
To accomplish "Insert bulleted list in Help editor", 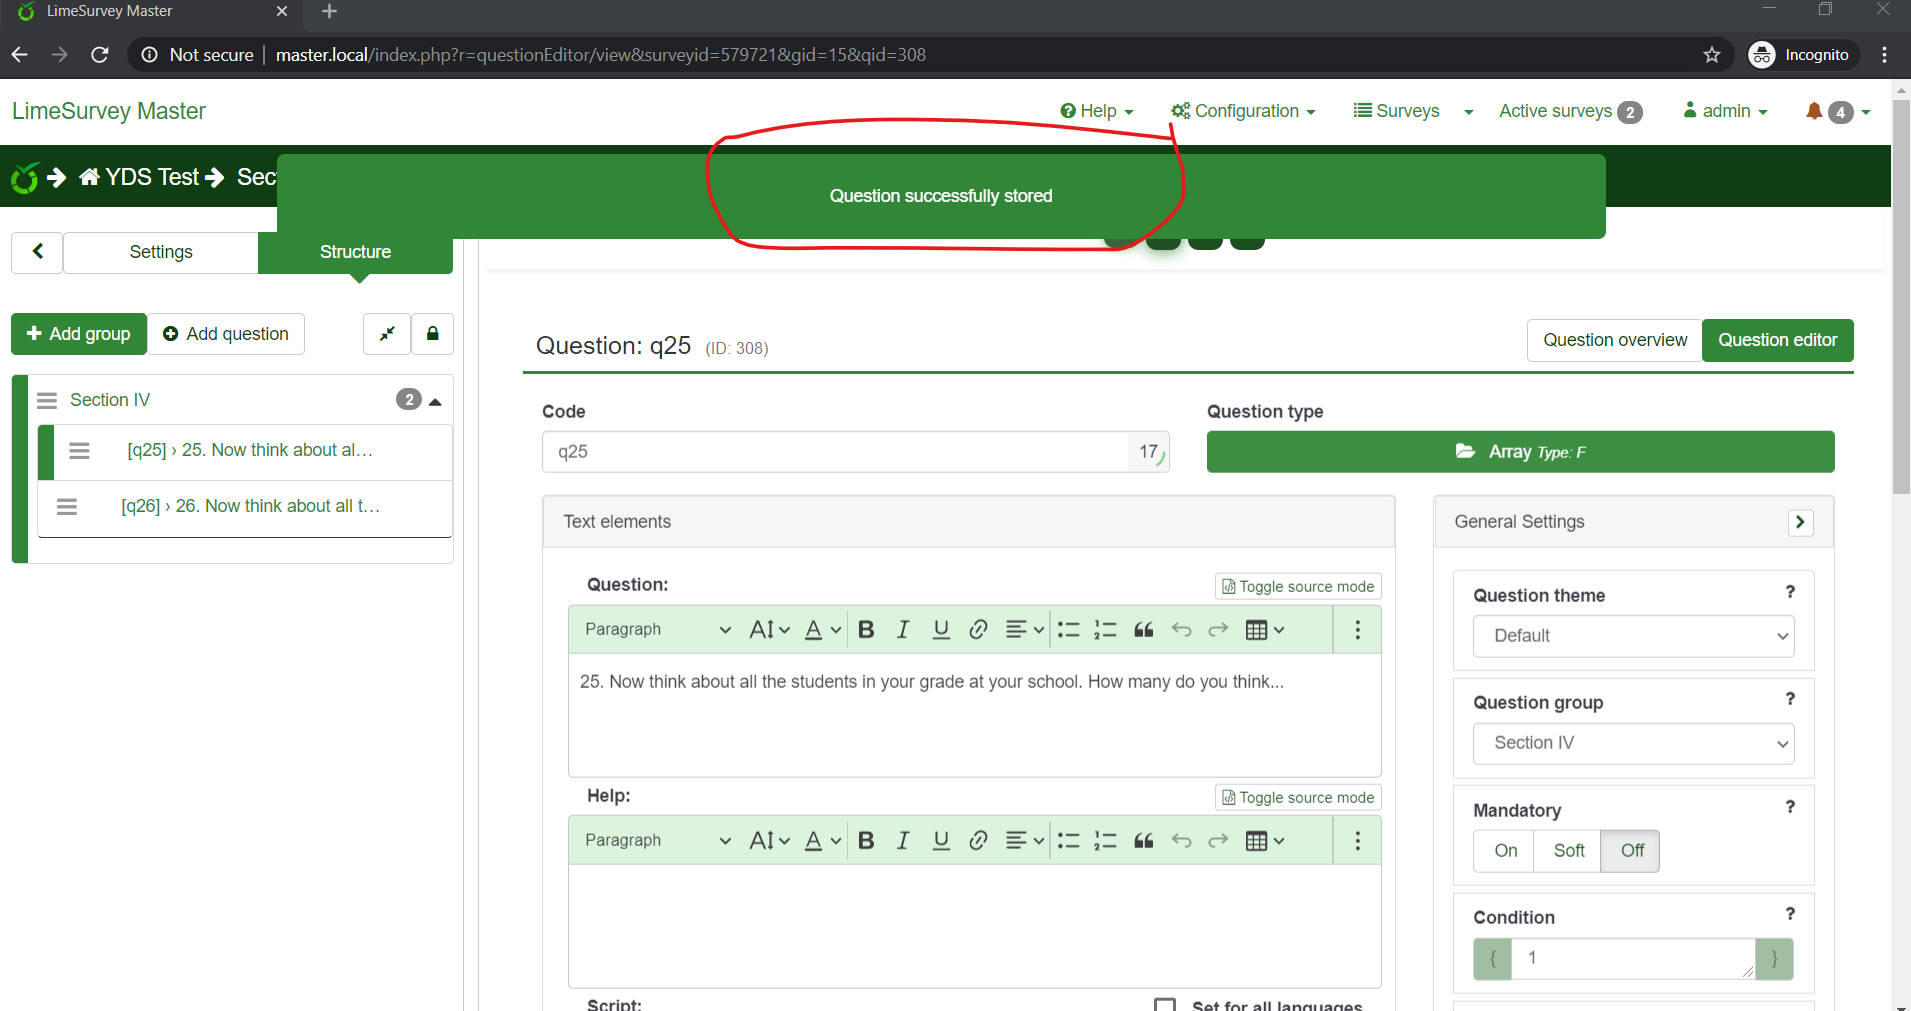I will [1068, 840].
